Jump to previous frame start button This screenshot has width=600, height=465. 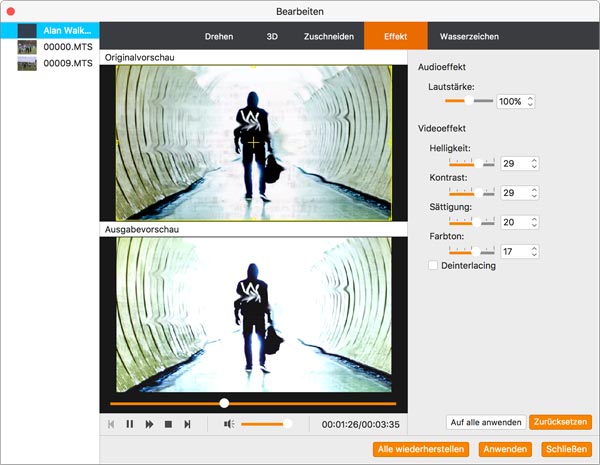click(x=111, y=424)
